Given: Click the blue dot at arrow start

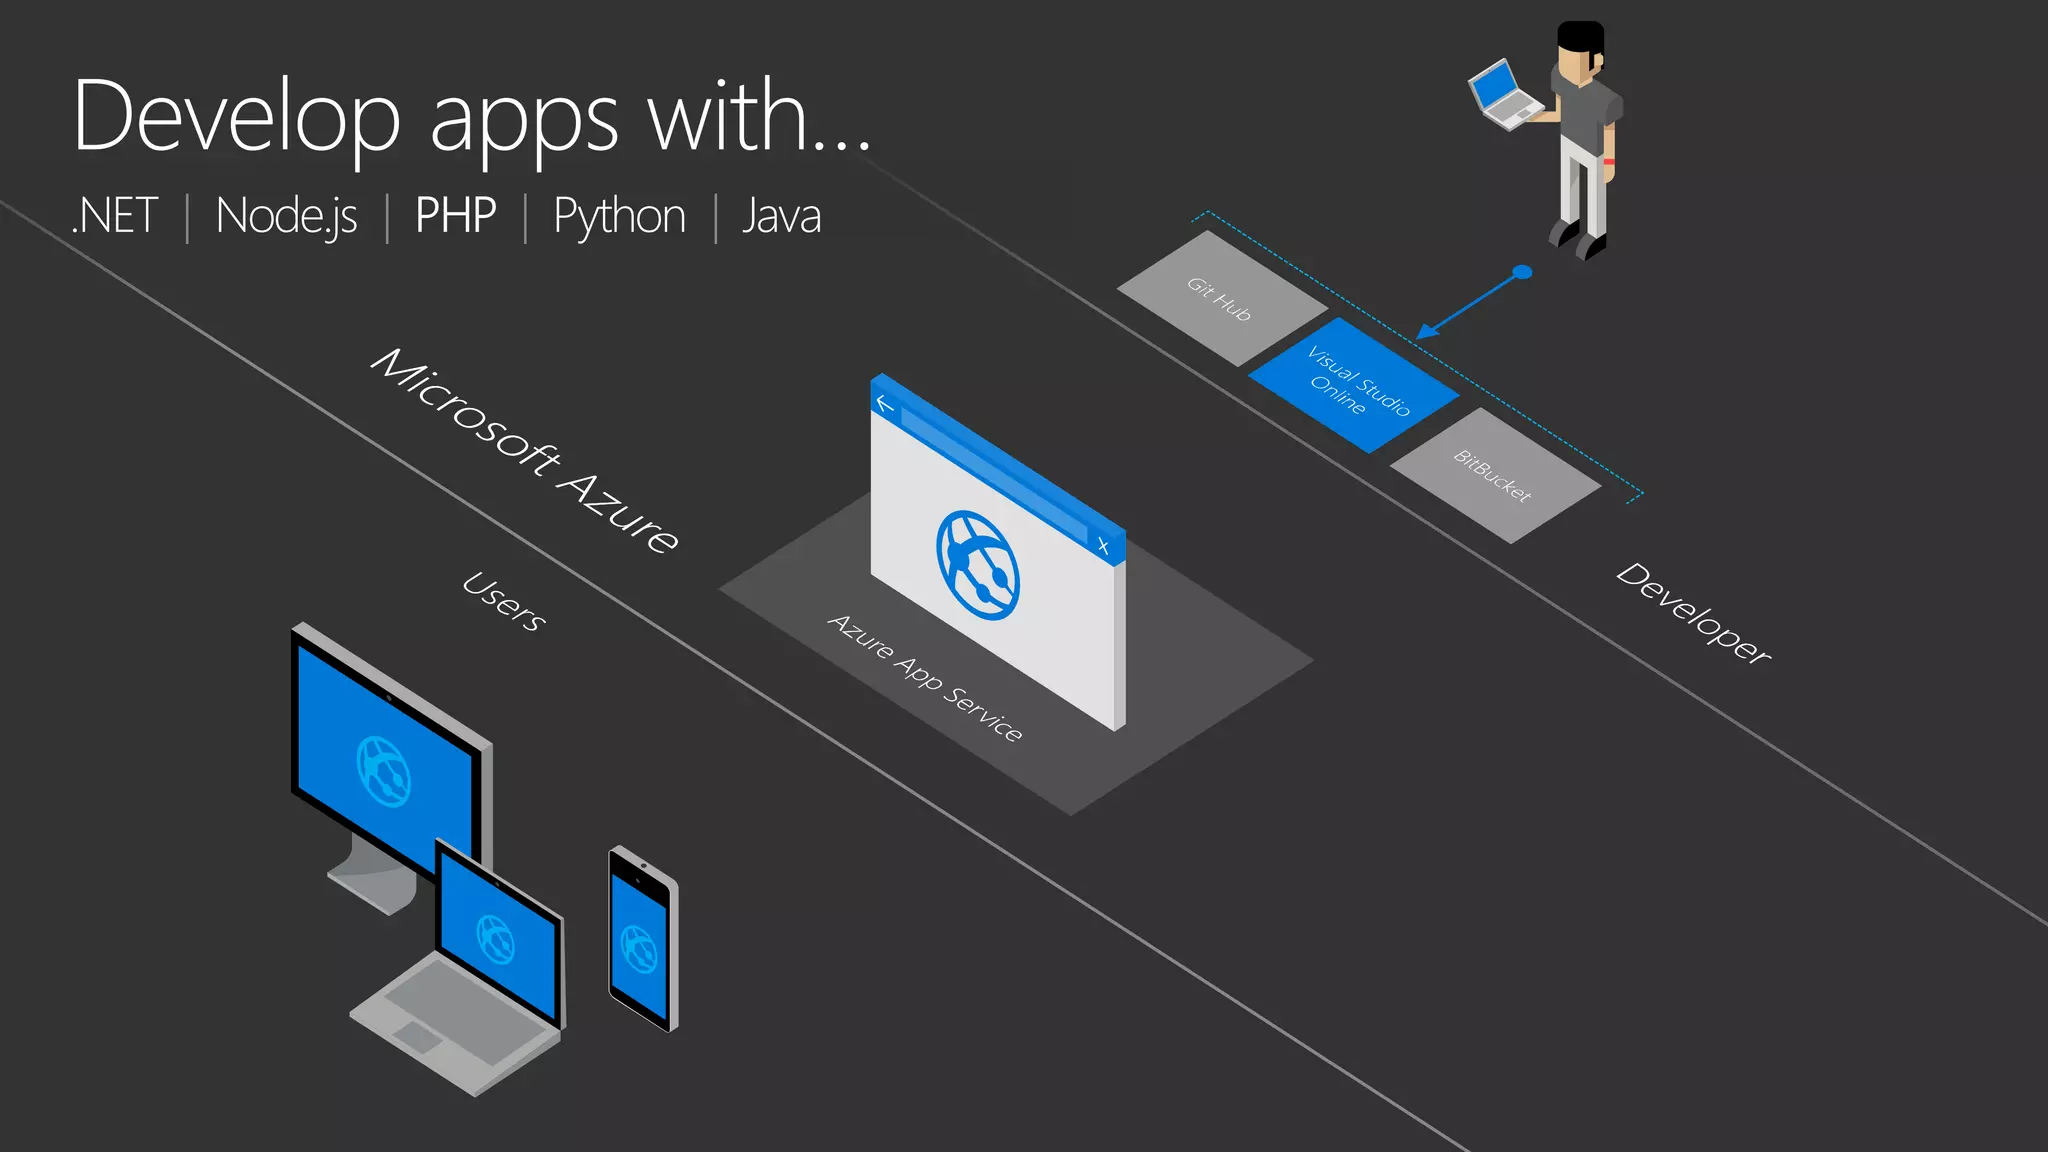Looking at the screenshot, I should tap(1522, 272).
